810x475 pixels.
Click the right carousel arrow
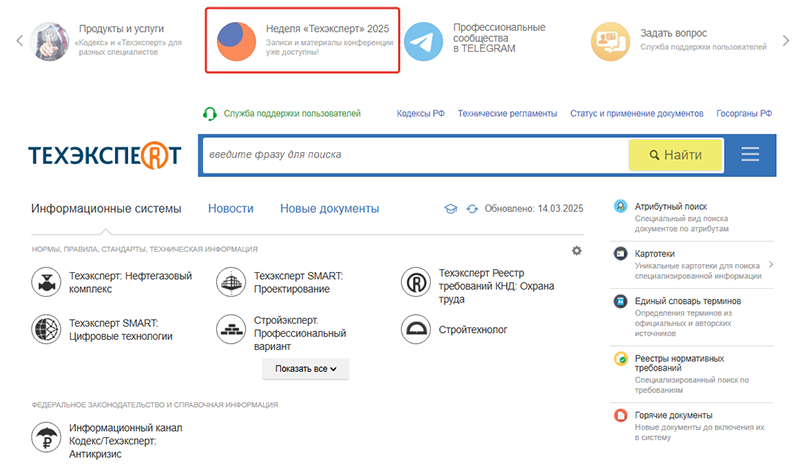pyautogui.click(x=786, y=41)
